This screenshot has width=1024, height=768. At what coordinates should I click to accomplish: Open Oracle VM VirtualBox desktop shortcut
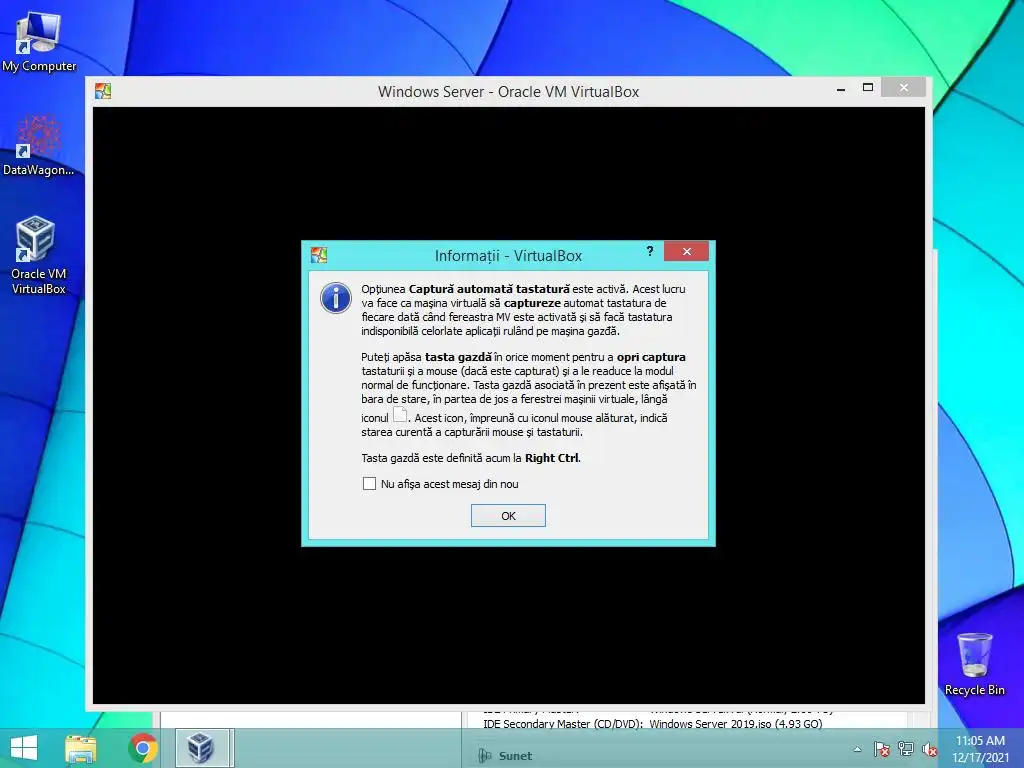(39, 255)
